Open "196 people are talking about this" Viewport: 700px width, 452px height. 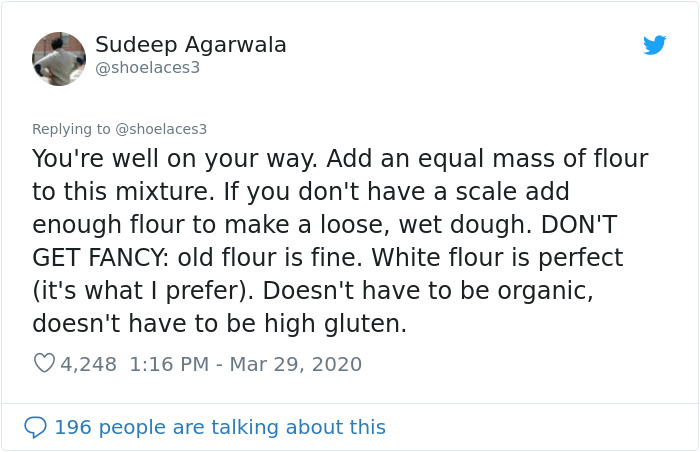pyautogui.click(x=219, y=427)
